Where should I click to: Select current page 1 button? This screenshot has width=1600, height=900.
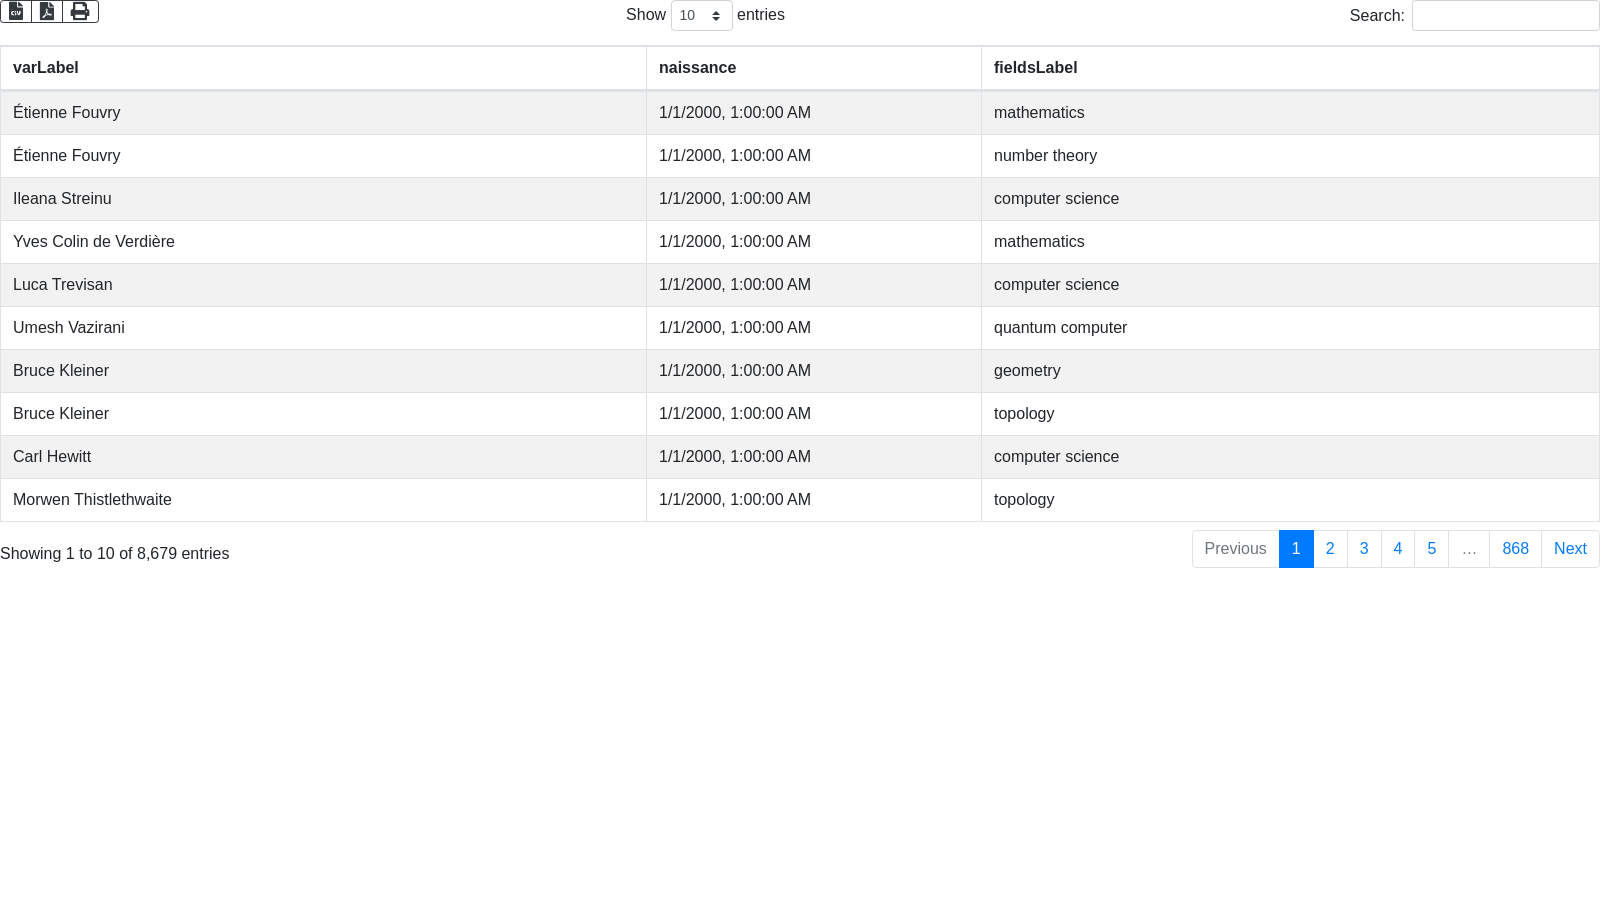(1296, 549)
